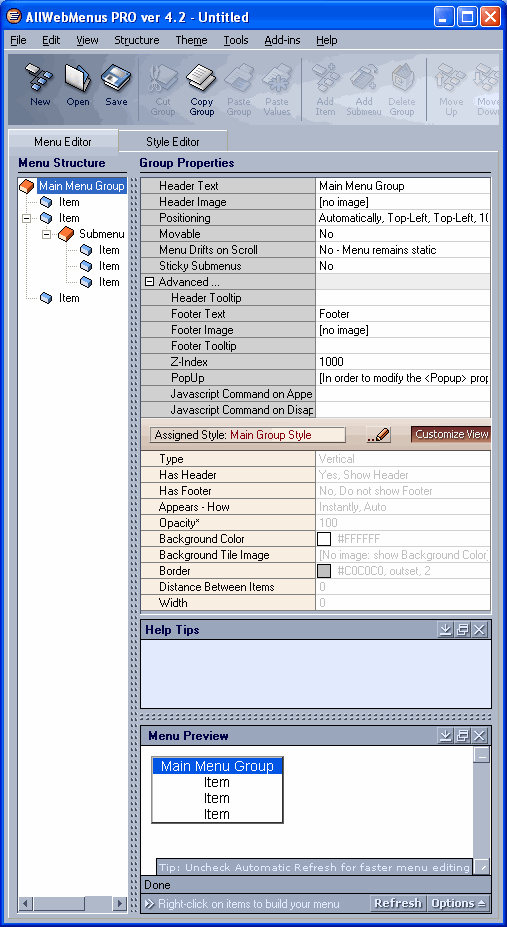Viewport: 507px width, 927px height.
Task: Float the Help Tips panel window icon
Action: [x=463, y=630]
